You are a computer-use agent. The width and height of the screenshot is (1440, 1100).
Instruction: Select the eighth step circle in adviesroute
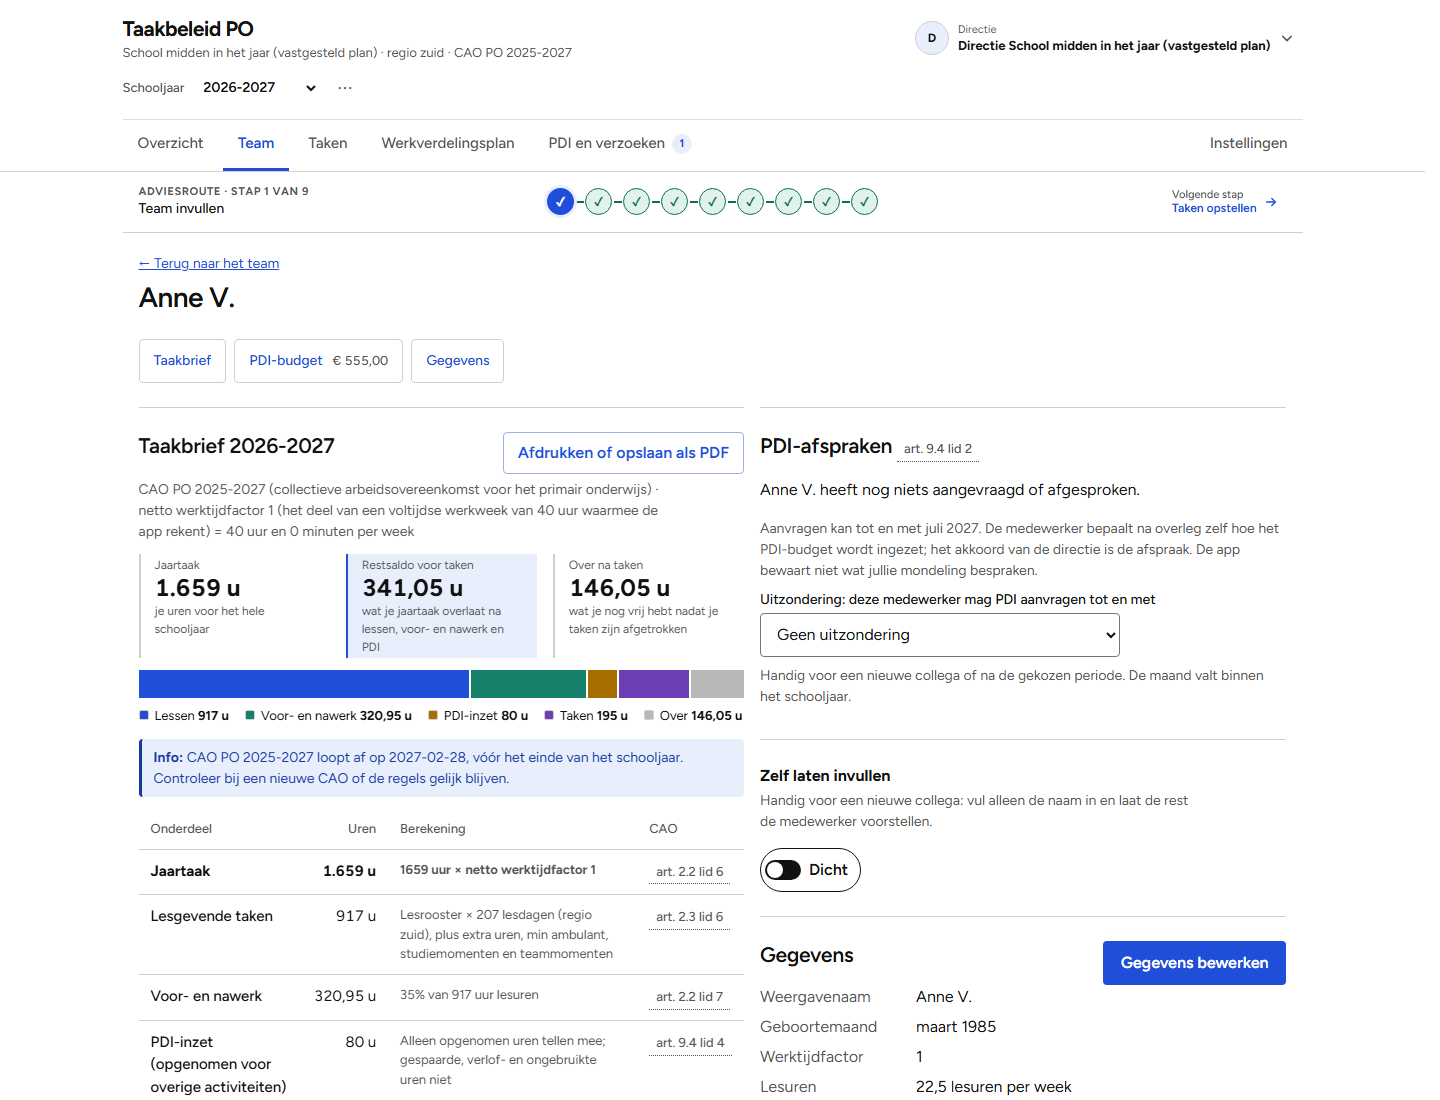[x=826, y=202]
